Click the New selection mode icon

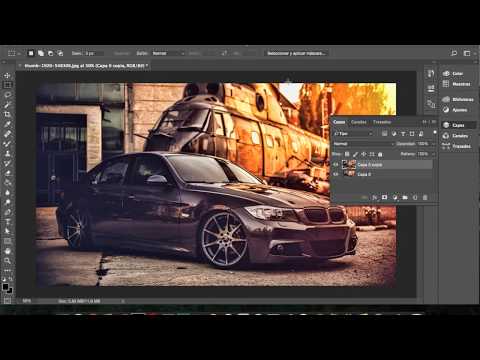[31, 53]
